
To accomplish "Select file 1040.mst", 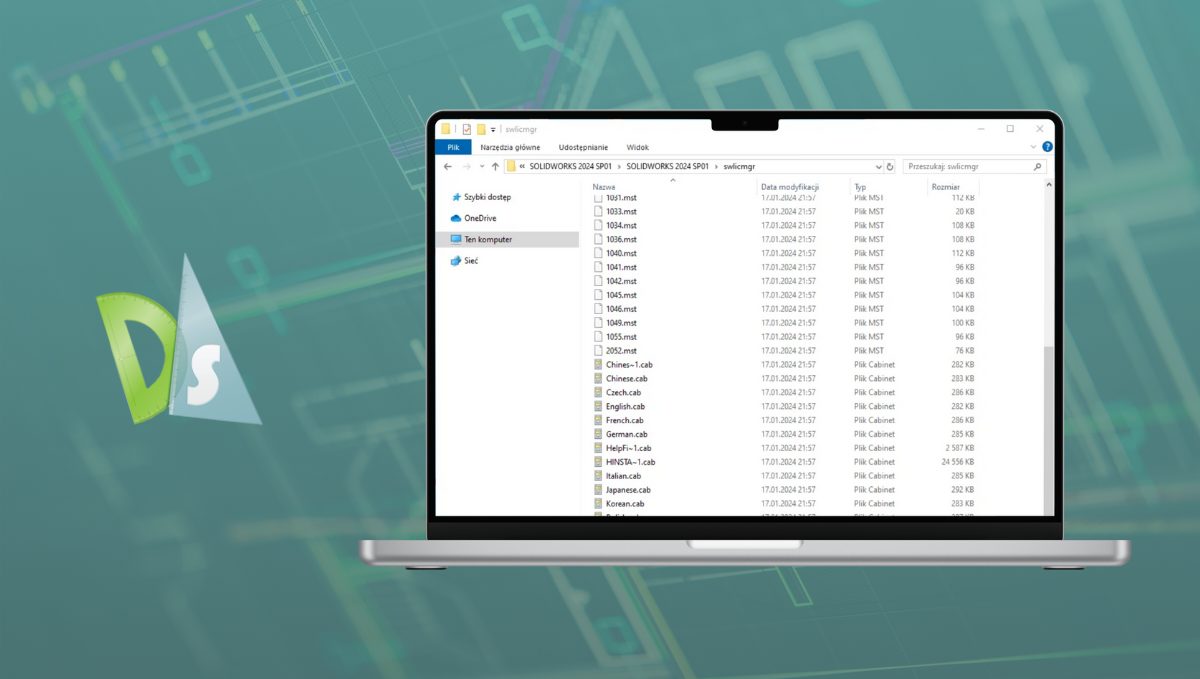I will click(621, 253).
